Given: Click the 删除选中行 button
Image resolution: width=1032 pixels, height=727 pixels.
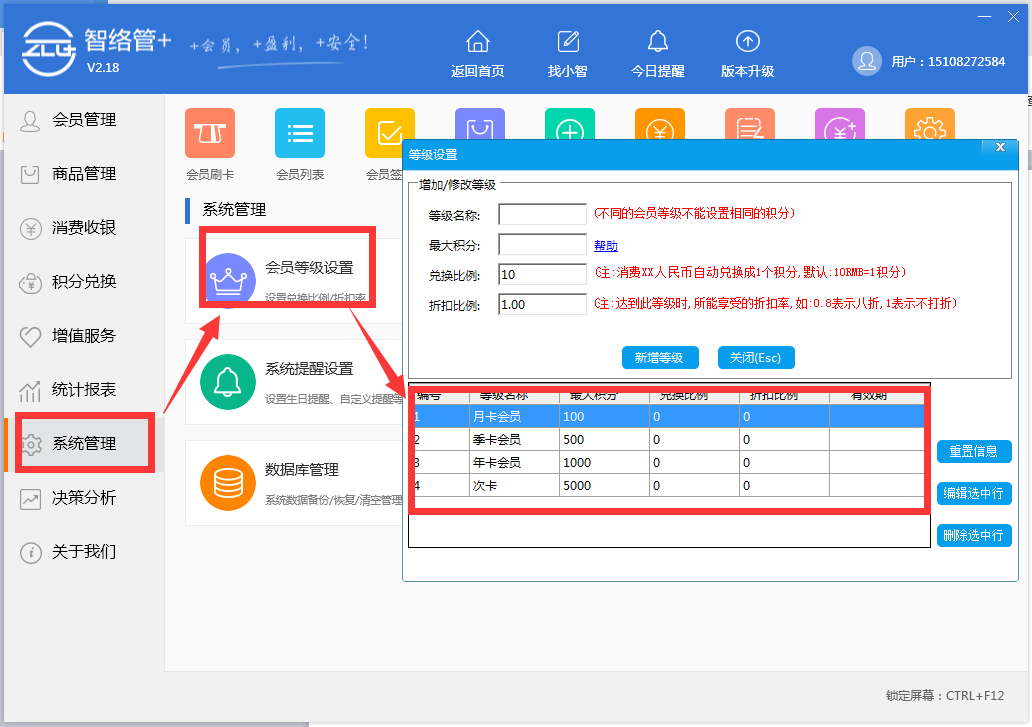Looking at the screenshot, I should [x=974, y=536].
